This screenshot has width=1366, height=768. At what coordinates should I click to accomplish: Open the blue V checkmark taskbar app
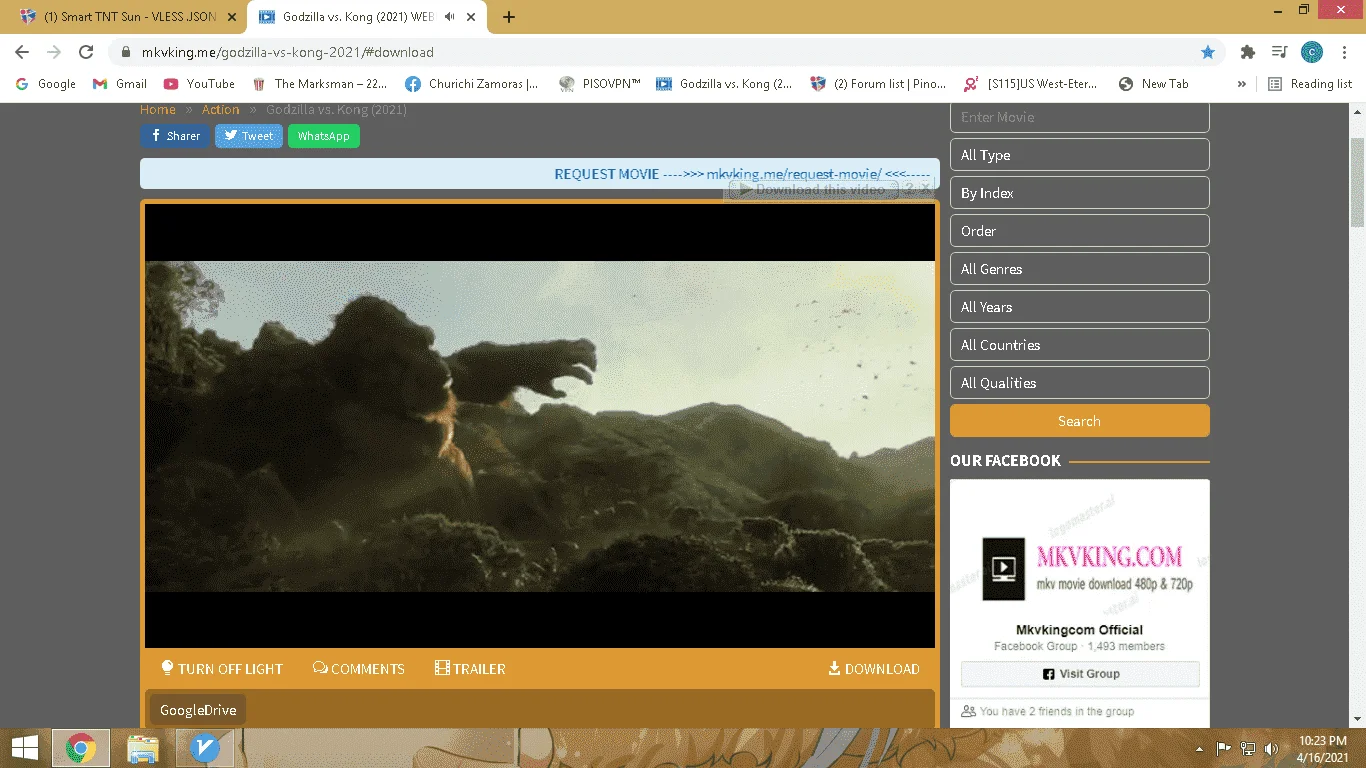click(x=205, y=748)
